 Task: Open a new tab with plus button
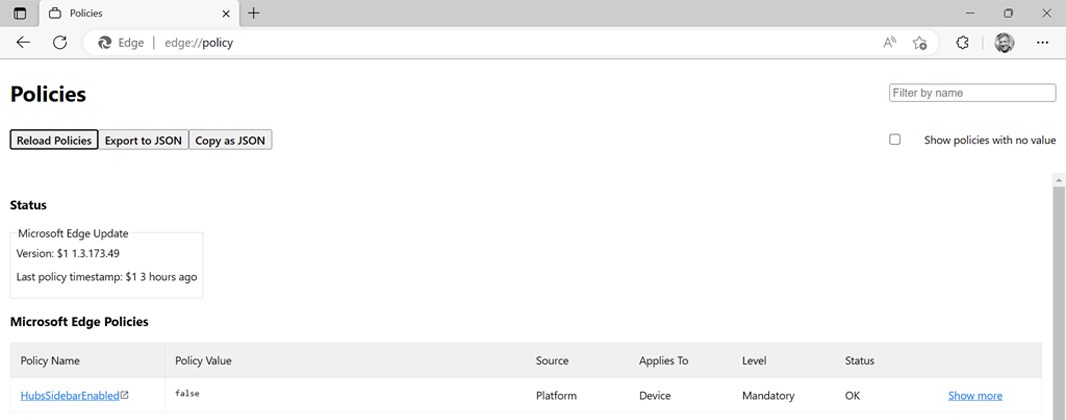point(254,13)
